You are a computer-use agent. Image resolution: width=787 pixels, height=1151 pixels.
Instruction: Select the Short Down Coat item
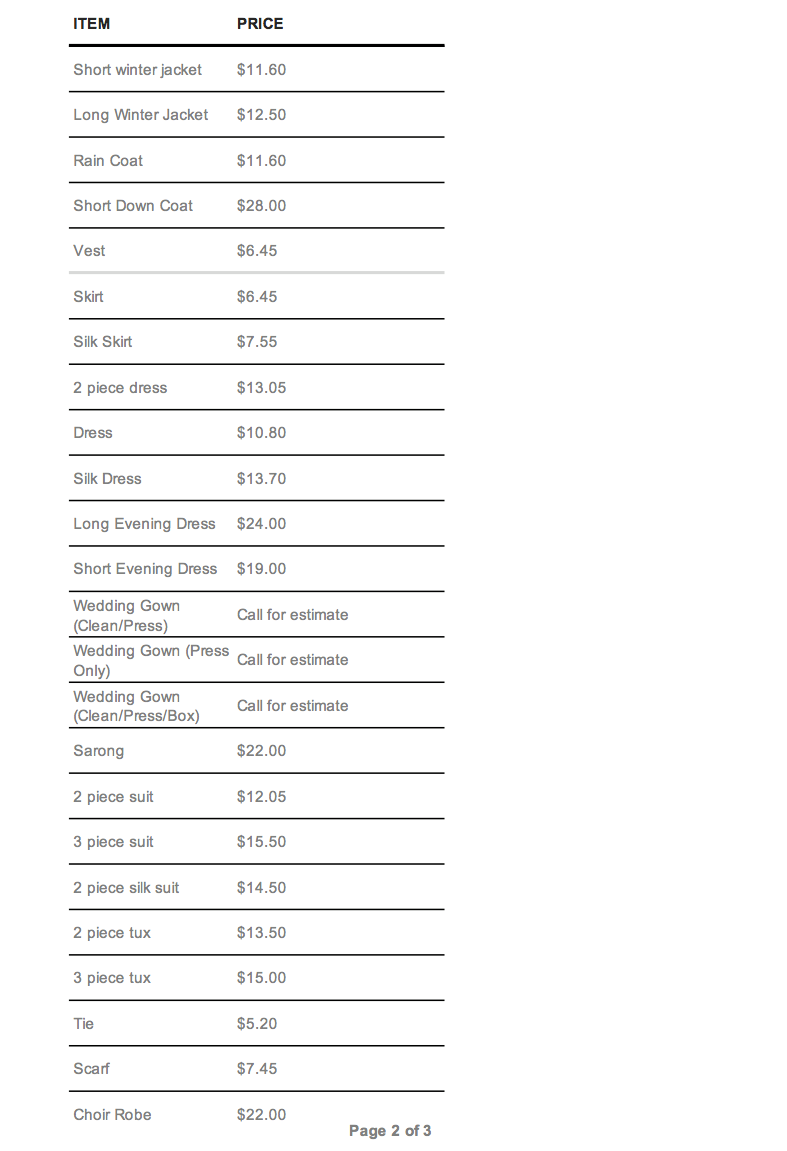pos(133,206)
